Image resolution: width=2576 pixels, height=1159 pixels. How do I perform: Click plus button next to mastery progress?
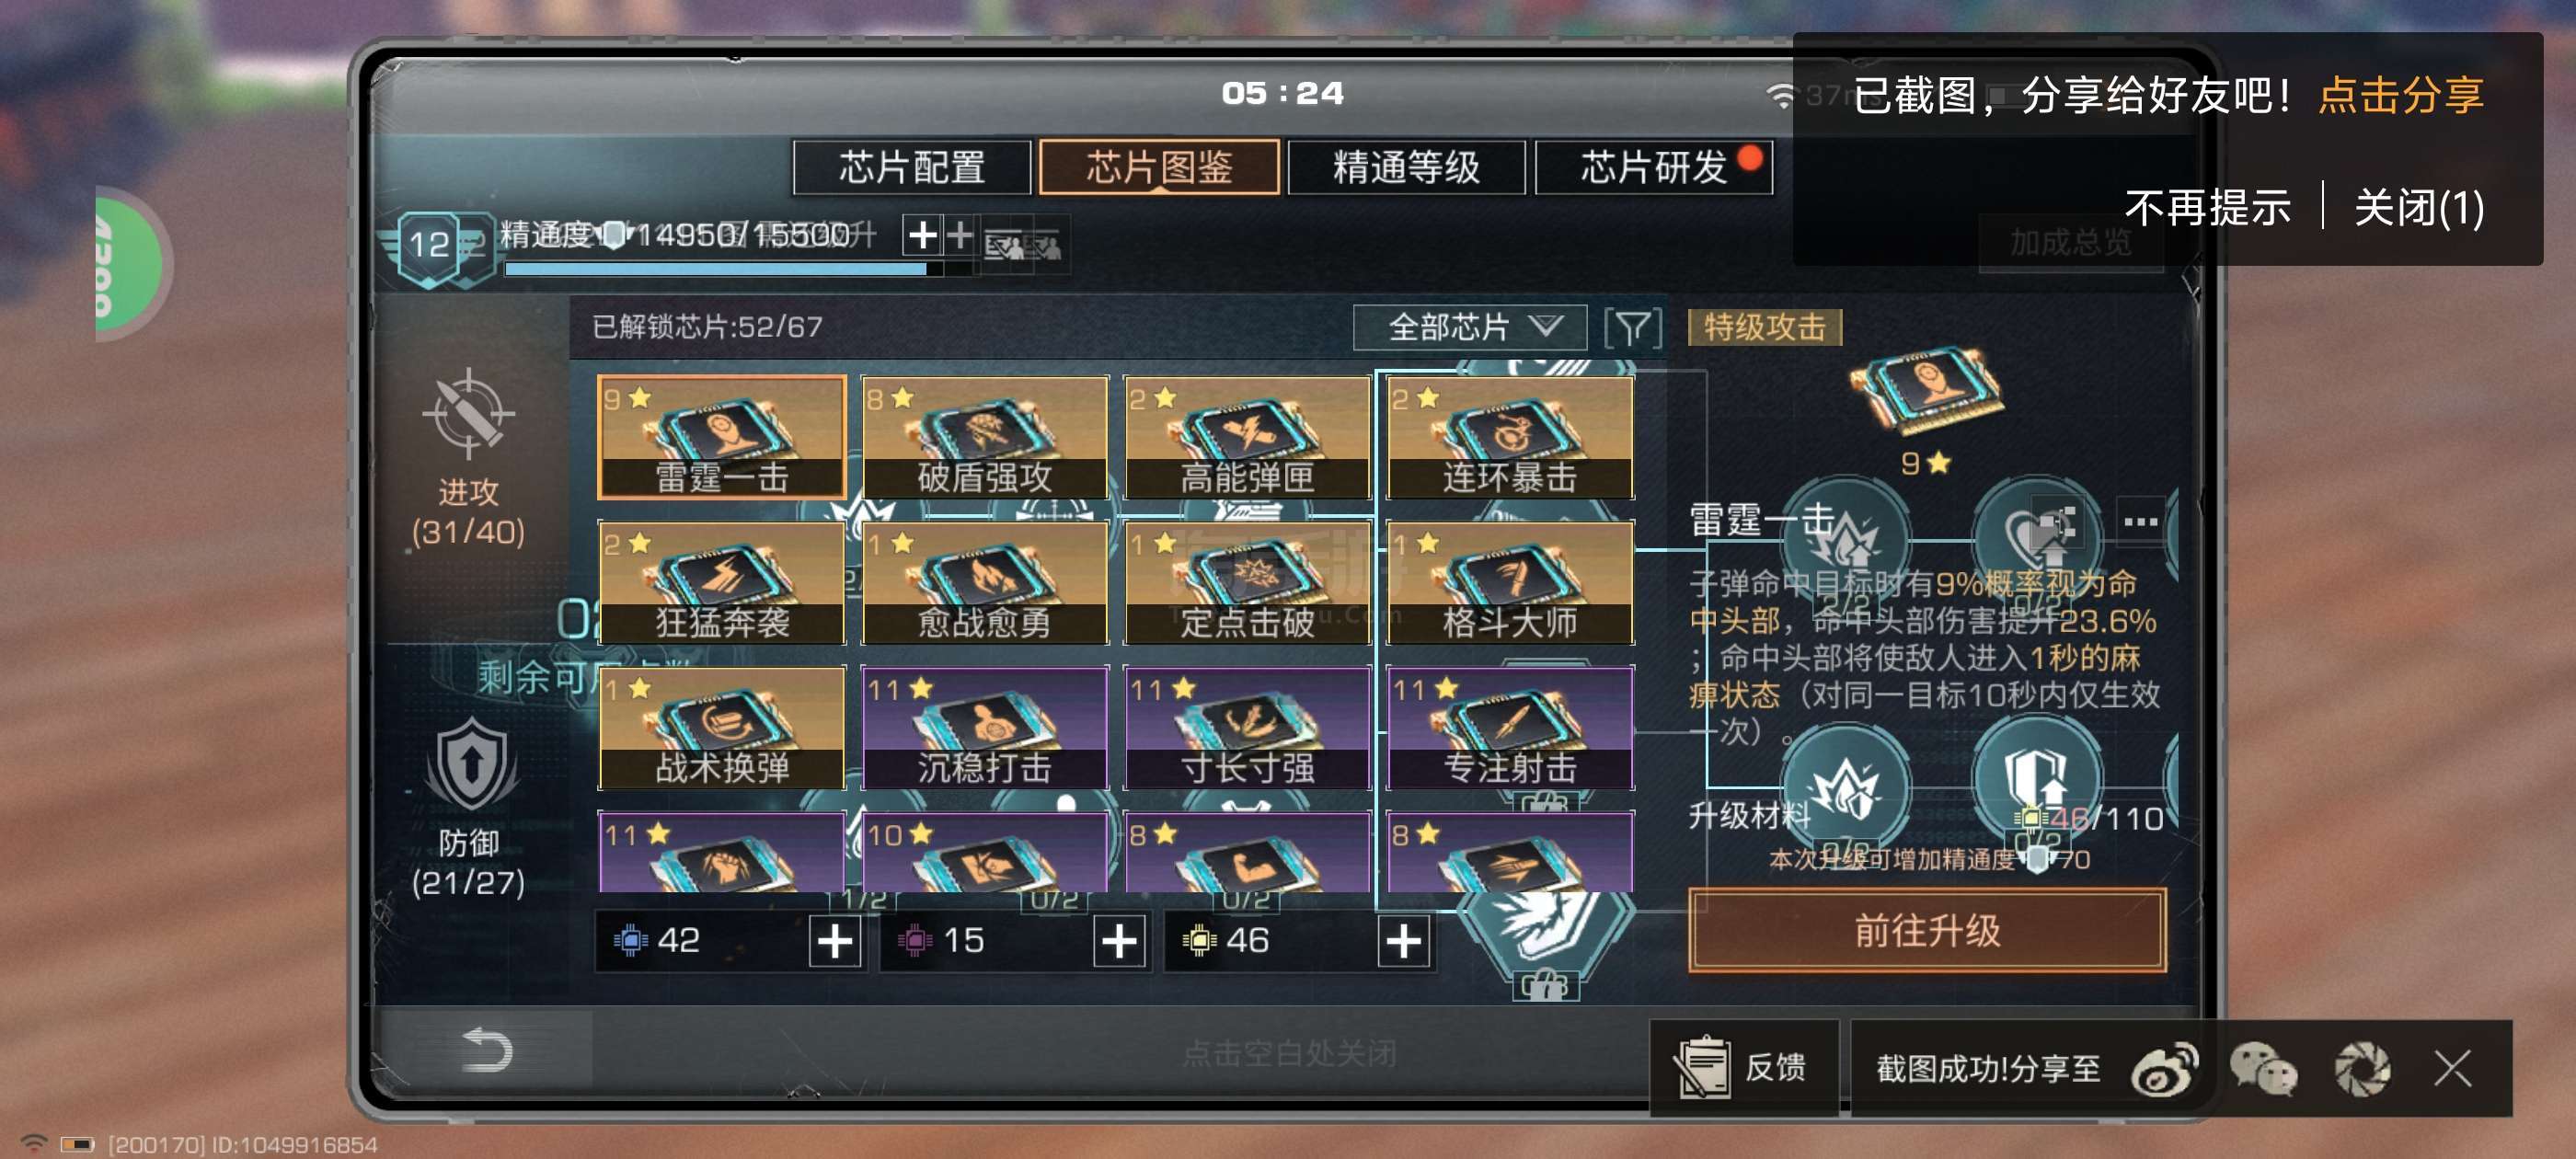922,236
